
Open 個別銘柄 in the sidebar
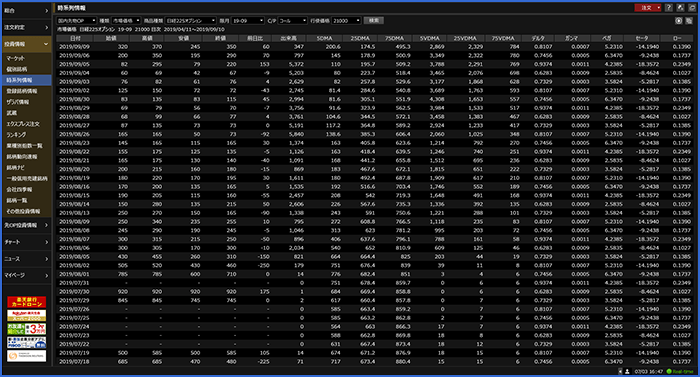(x=26, y=69)
